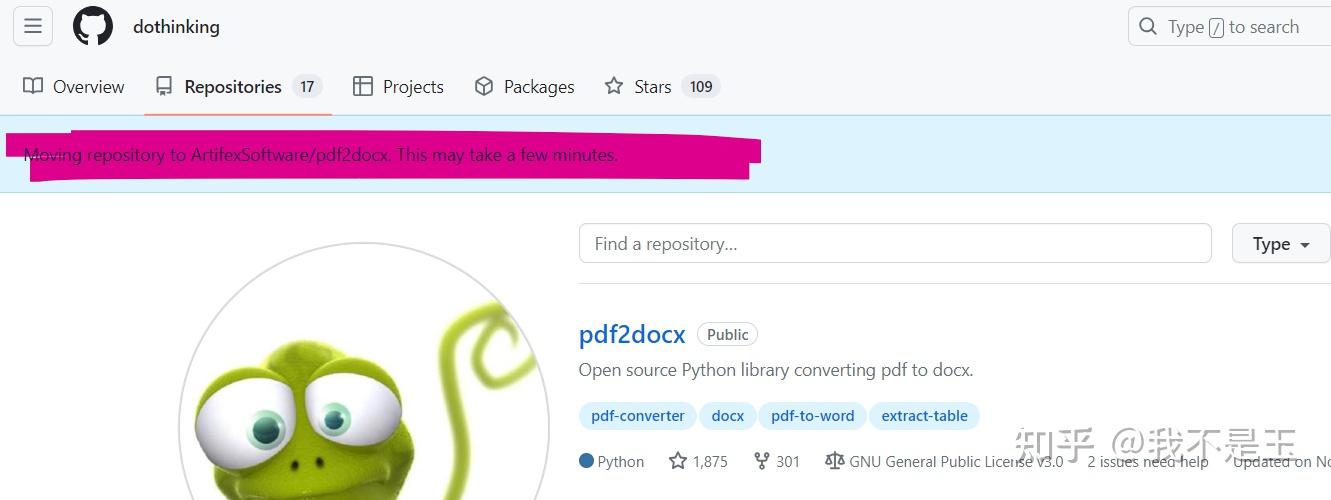Image resolution: width=1331 pixels, height=500 pixels.
Task: Click the magnifier search icon
Action: (1148, 27)
